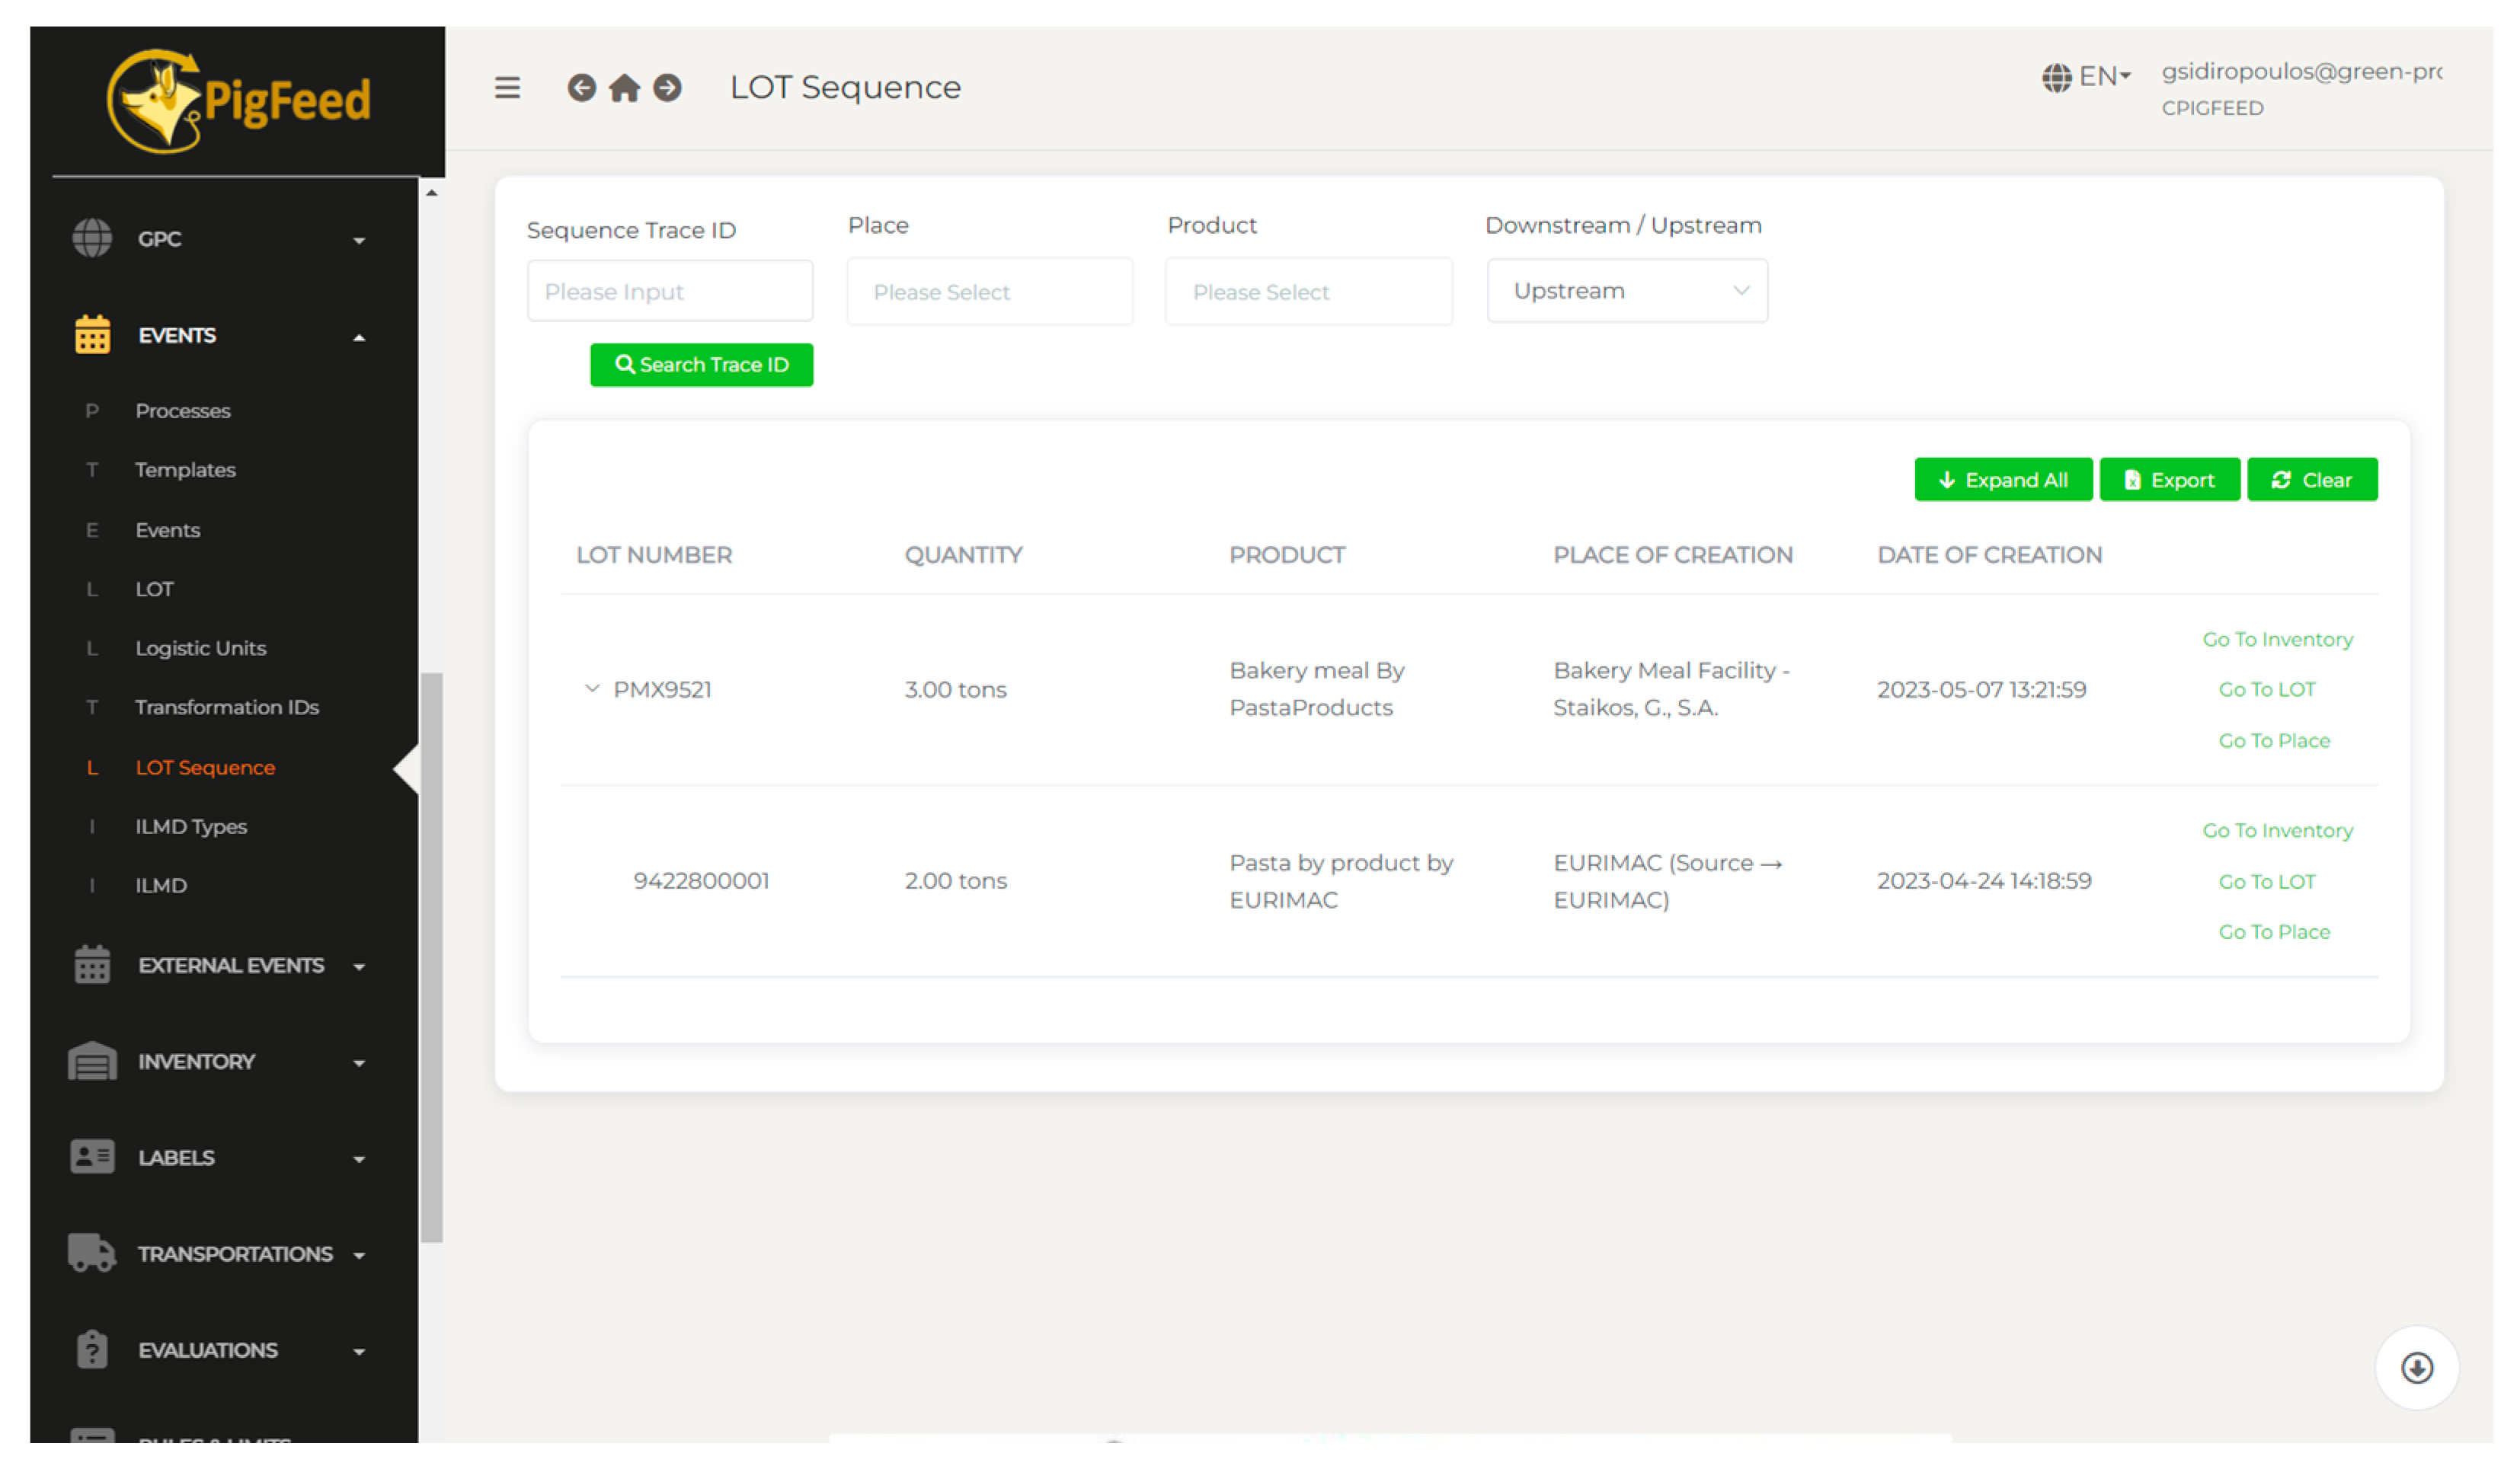Click the PigFeed logo
Viewport: 2520px width, 1469px height.
[x=238, y=100]
